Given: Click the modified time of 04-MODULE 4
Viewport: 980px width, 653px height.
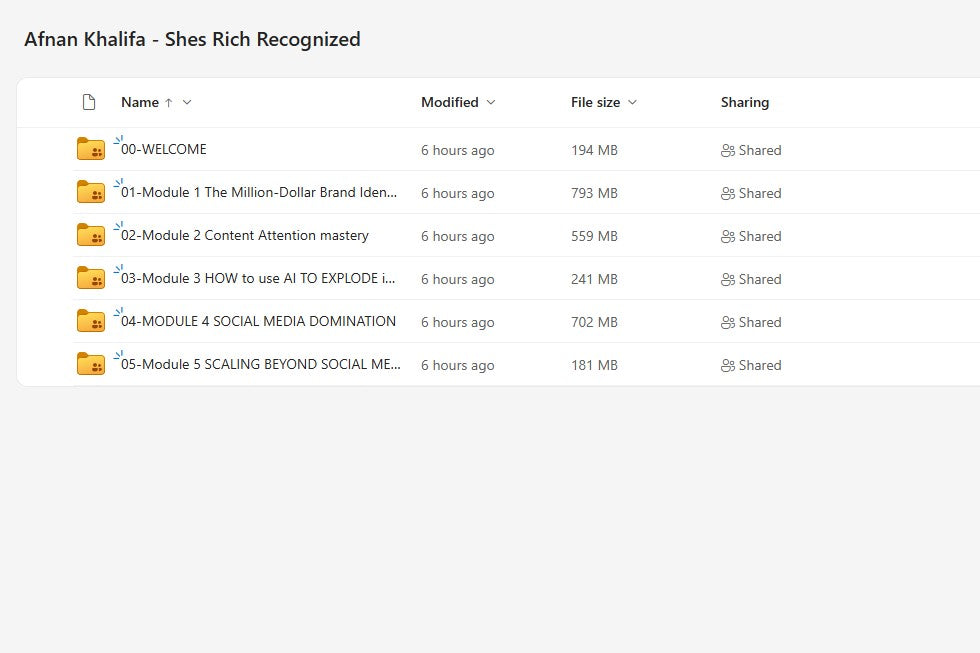Looking at the screenshot, I should [x=458, y=322].
